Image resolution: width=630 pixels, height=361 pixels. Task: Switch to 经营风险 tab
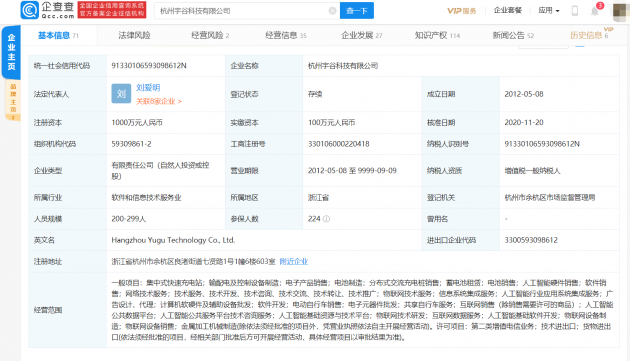click(x=210, y=35)
